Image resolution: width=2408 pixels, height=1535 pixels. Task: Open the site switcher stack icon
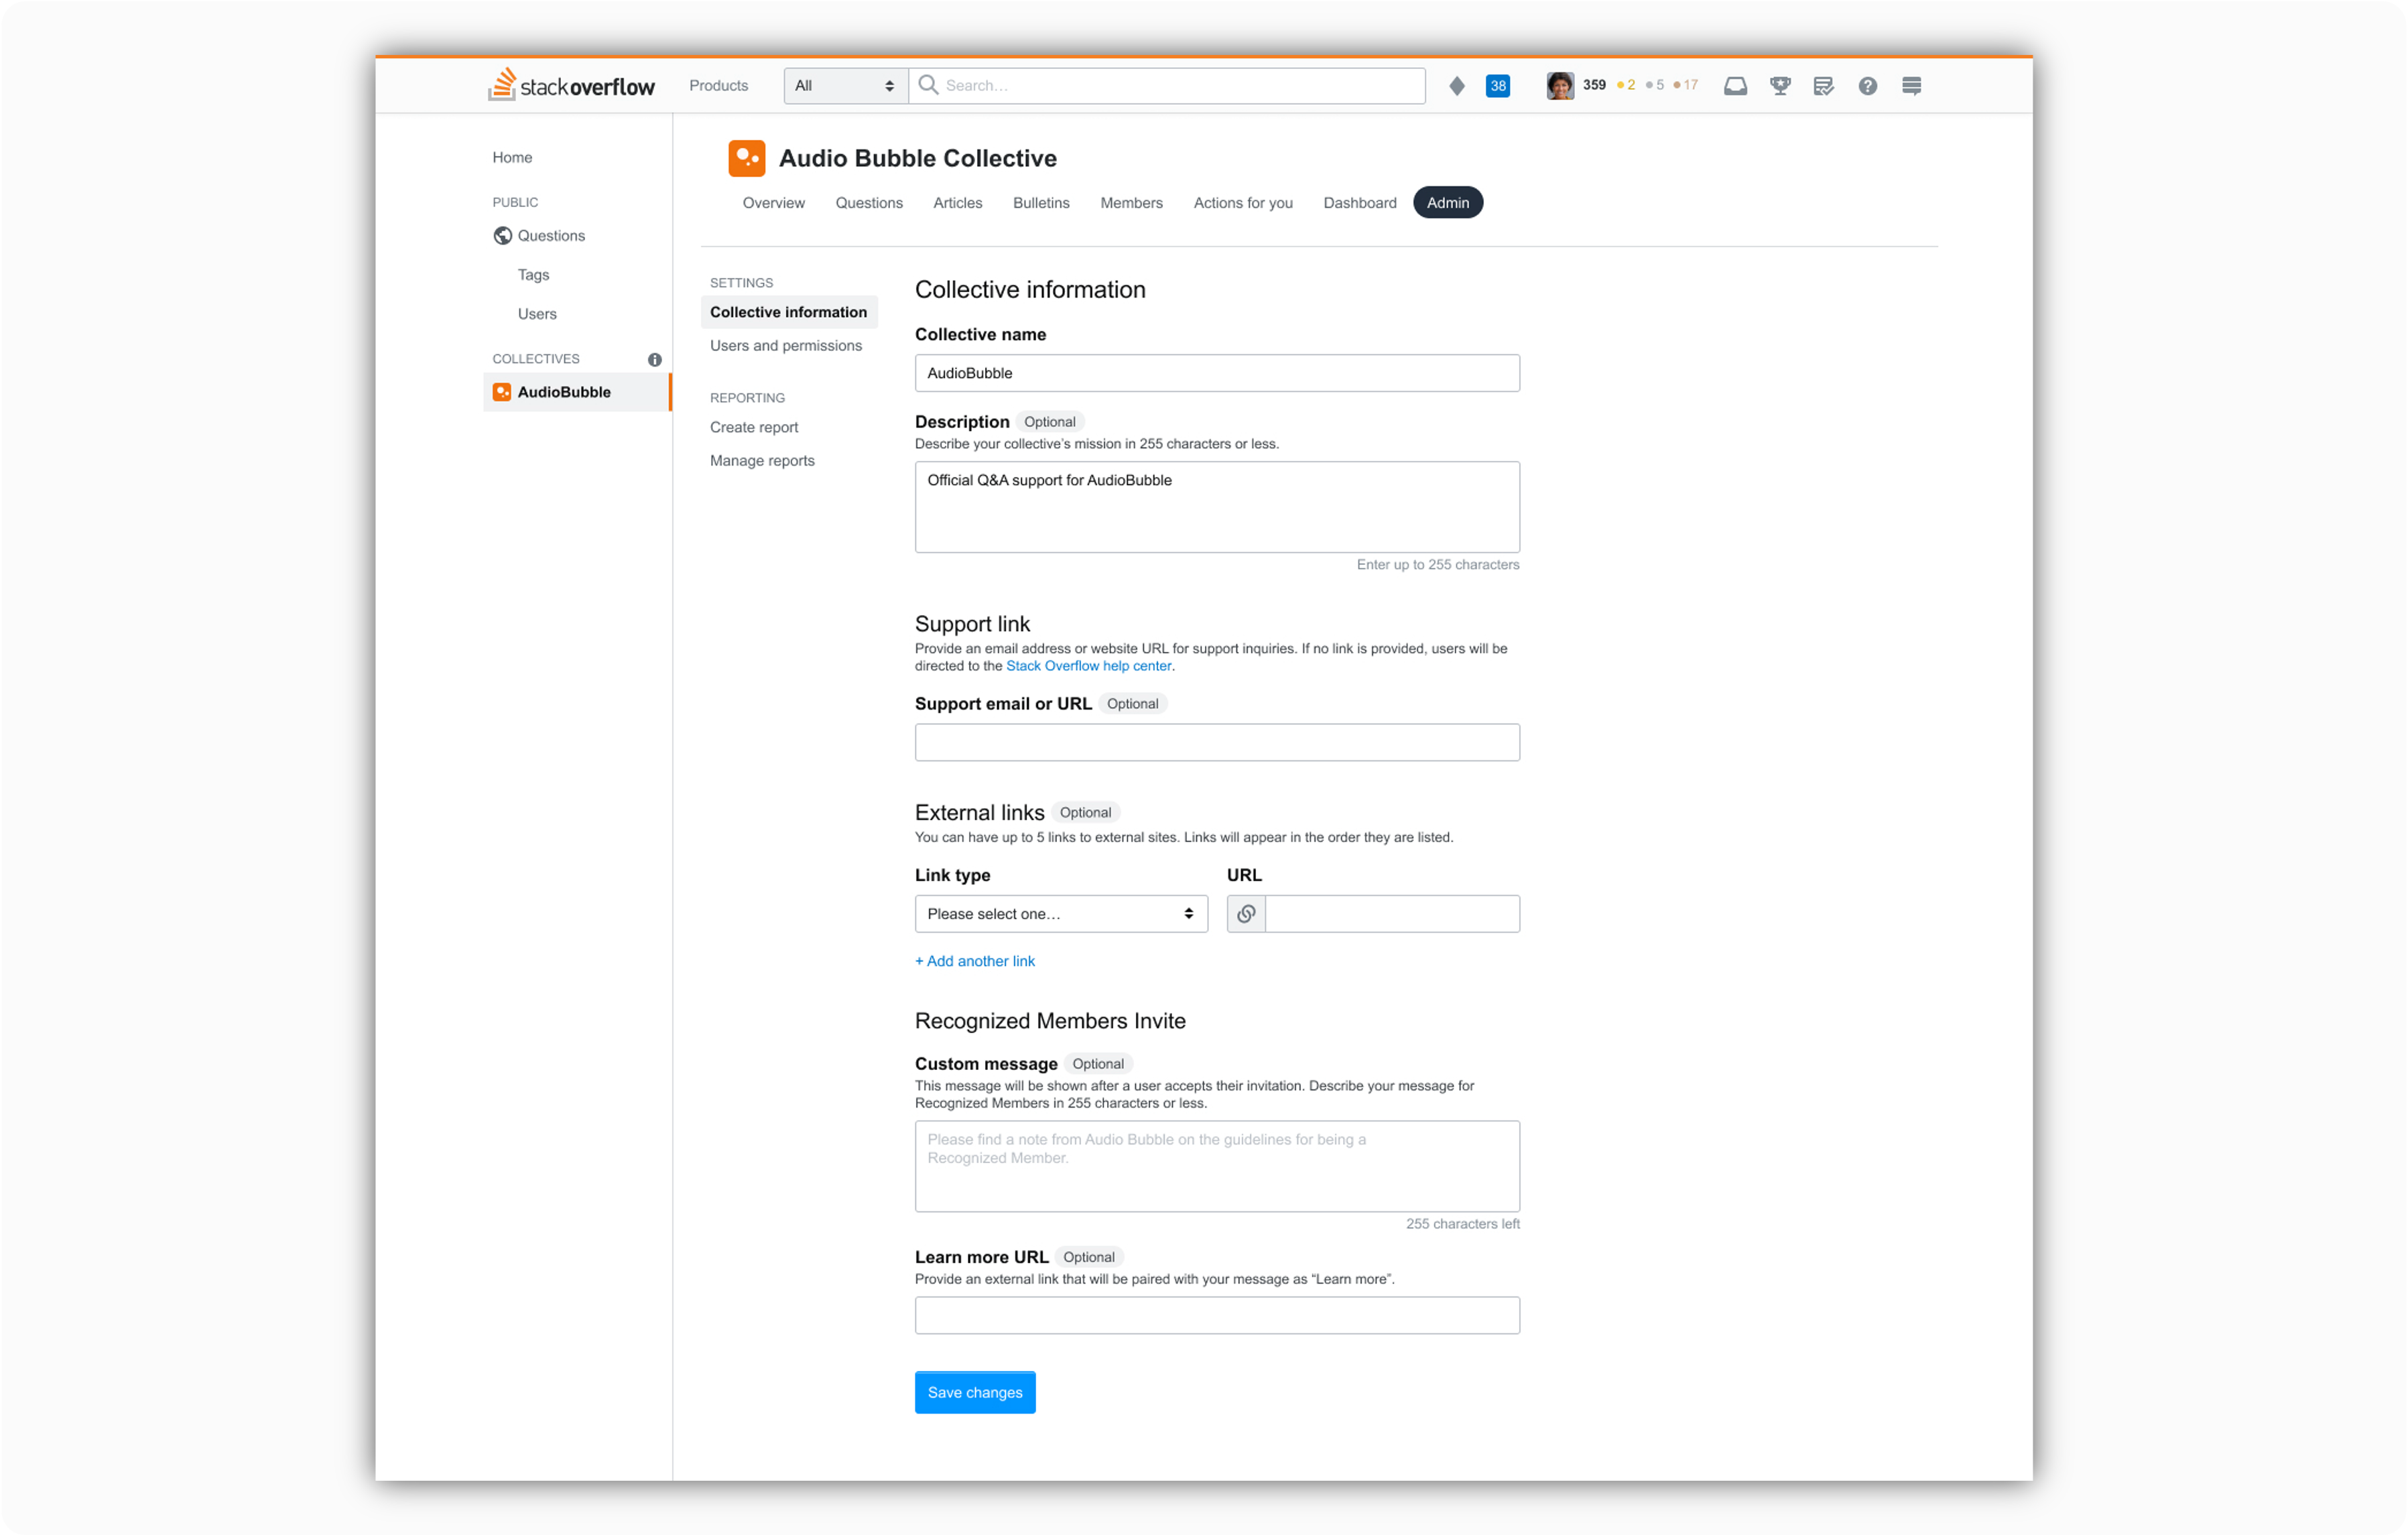(x=1911, y=86)
